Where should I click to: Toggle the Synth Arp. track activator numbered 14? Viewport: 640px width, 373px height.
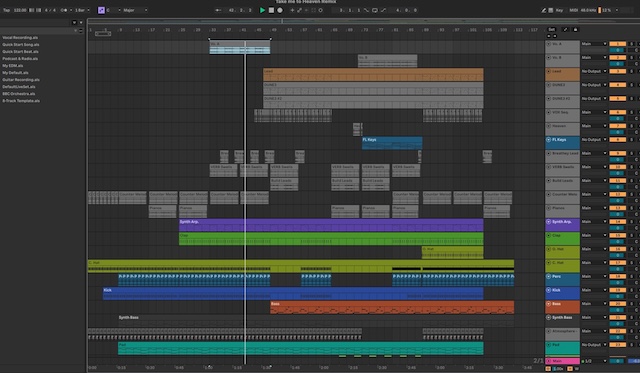pyautogui.click(x=618, y=222)
